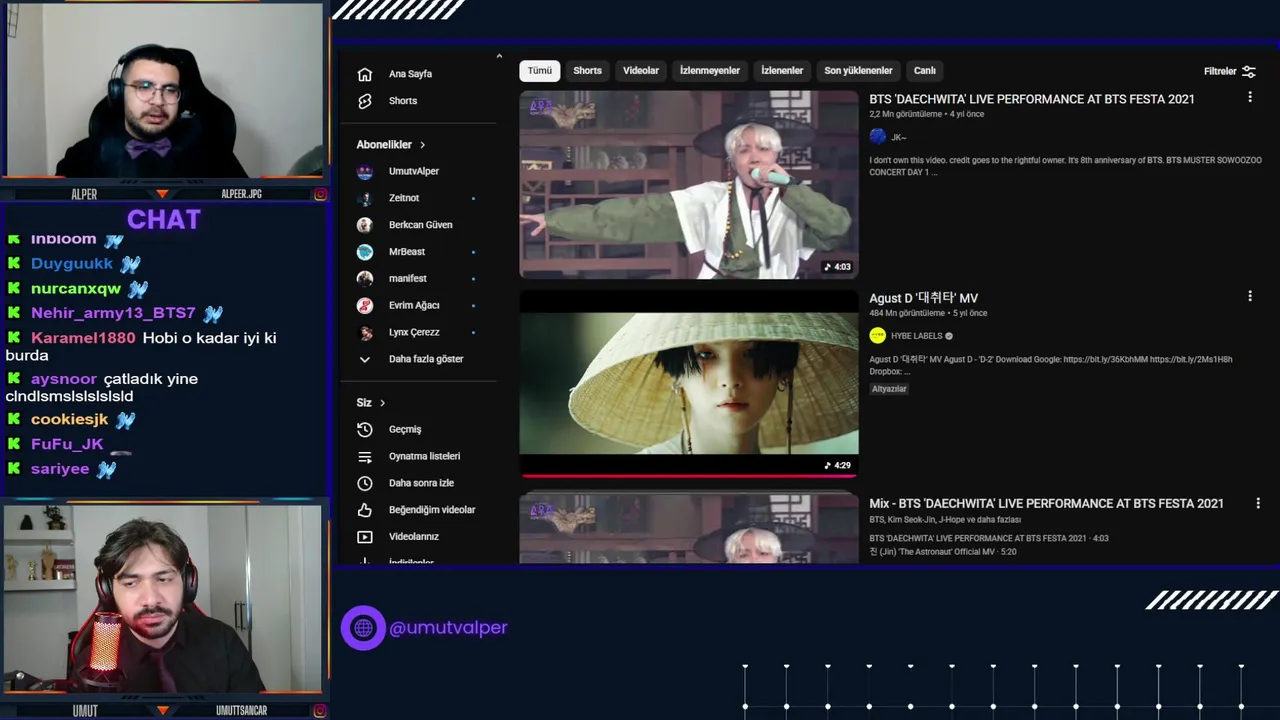1280x720 pixels.
Task: Click the JK~ channel avatar
Action: (x=878, y=136)
